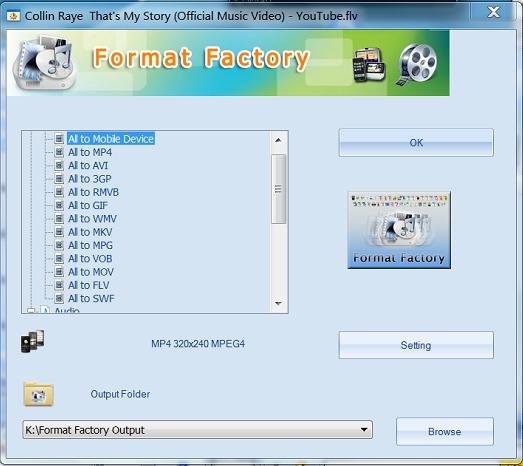Screen dimensions: 523x466
Task: Choose All to MOV
Action: coord(91,272)
